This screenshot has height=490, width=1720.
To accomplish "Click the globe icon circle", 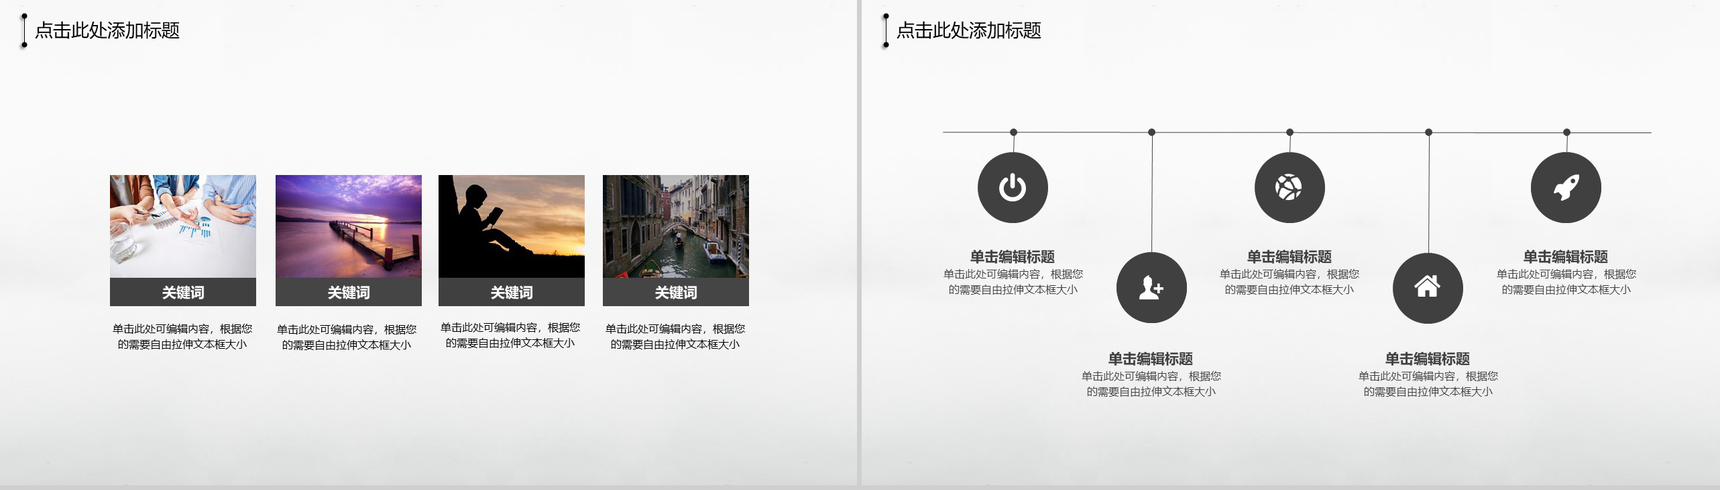I will pyautogui.click(x=1290, y=187).
